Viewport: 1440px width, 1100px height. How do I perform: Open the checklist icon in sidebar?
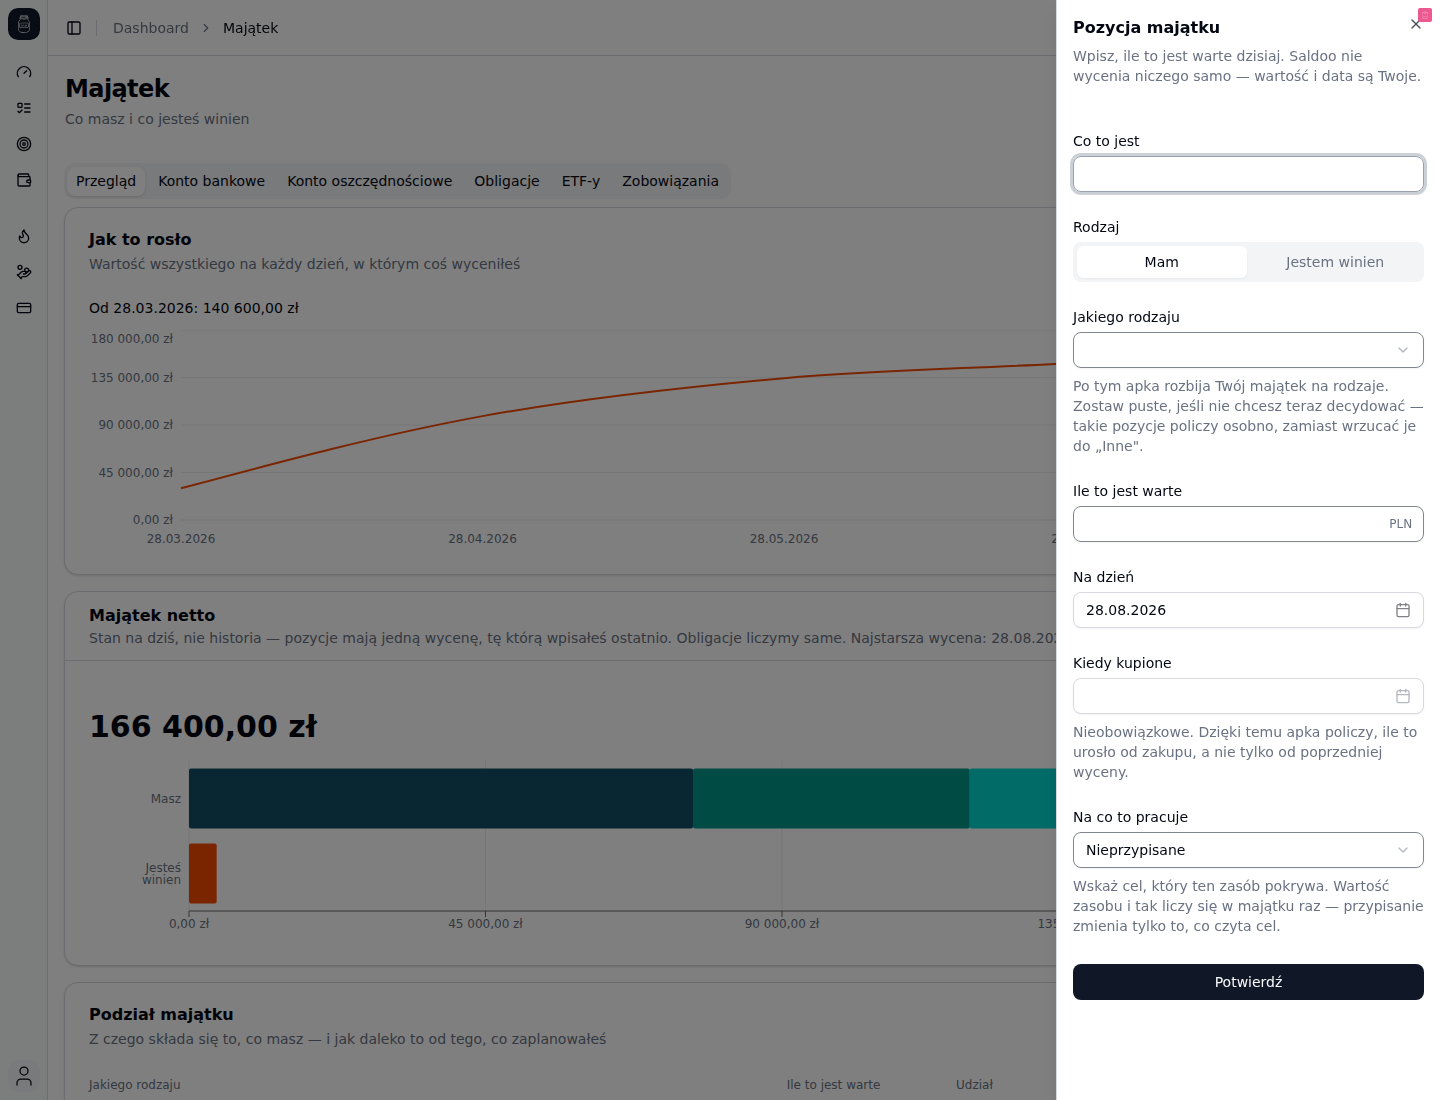[24, 108]
